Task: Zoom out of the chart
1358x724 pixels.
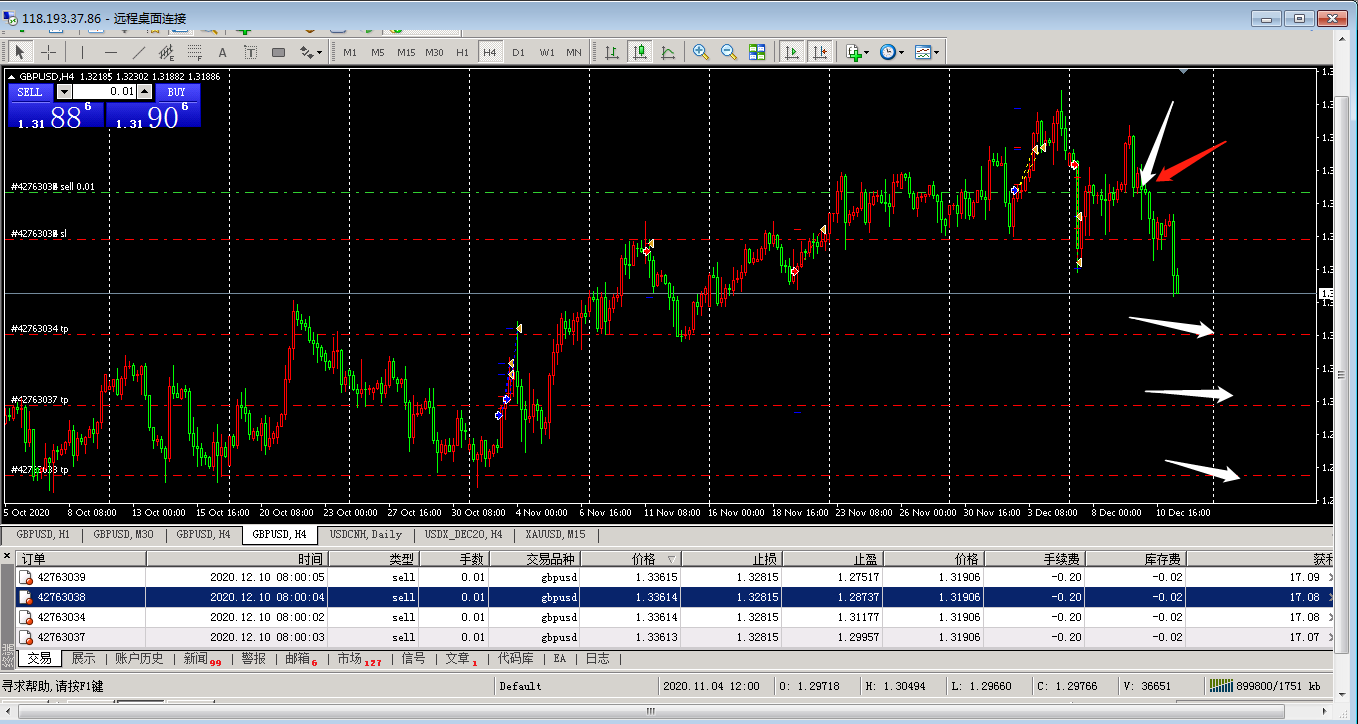Action: 729,52
